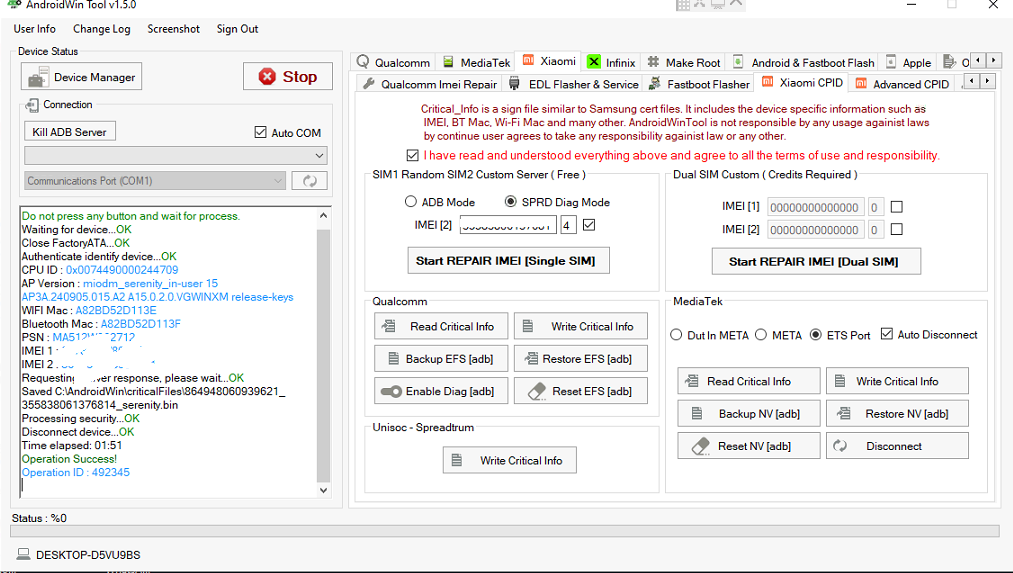The height and width of the screenshot is (573, 1013).
Task: Select the META radio button
Action: [x=761, y=335]
